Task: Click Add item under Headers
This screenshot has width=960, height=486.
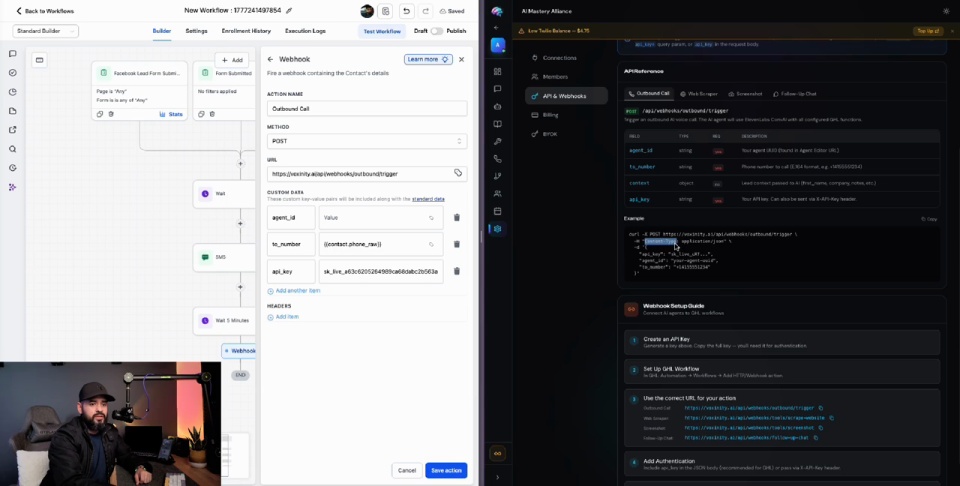Action: coord(283,316)
